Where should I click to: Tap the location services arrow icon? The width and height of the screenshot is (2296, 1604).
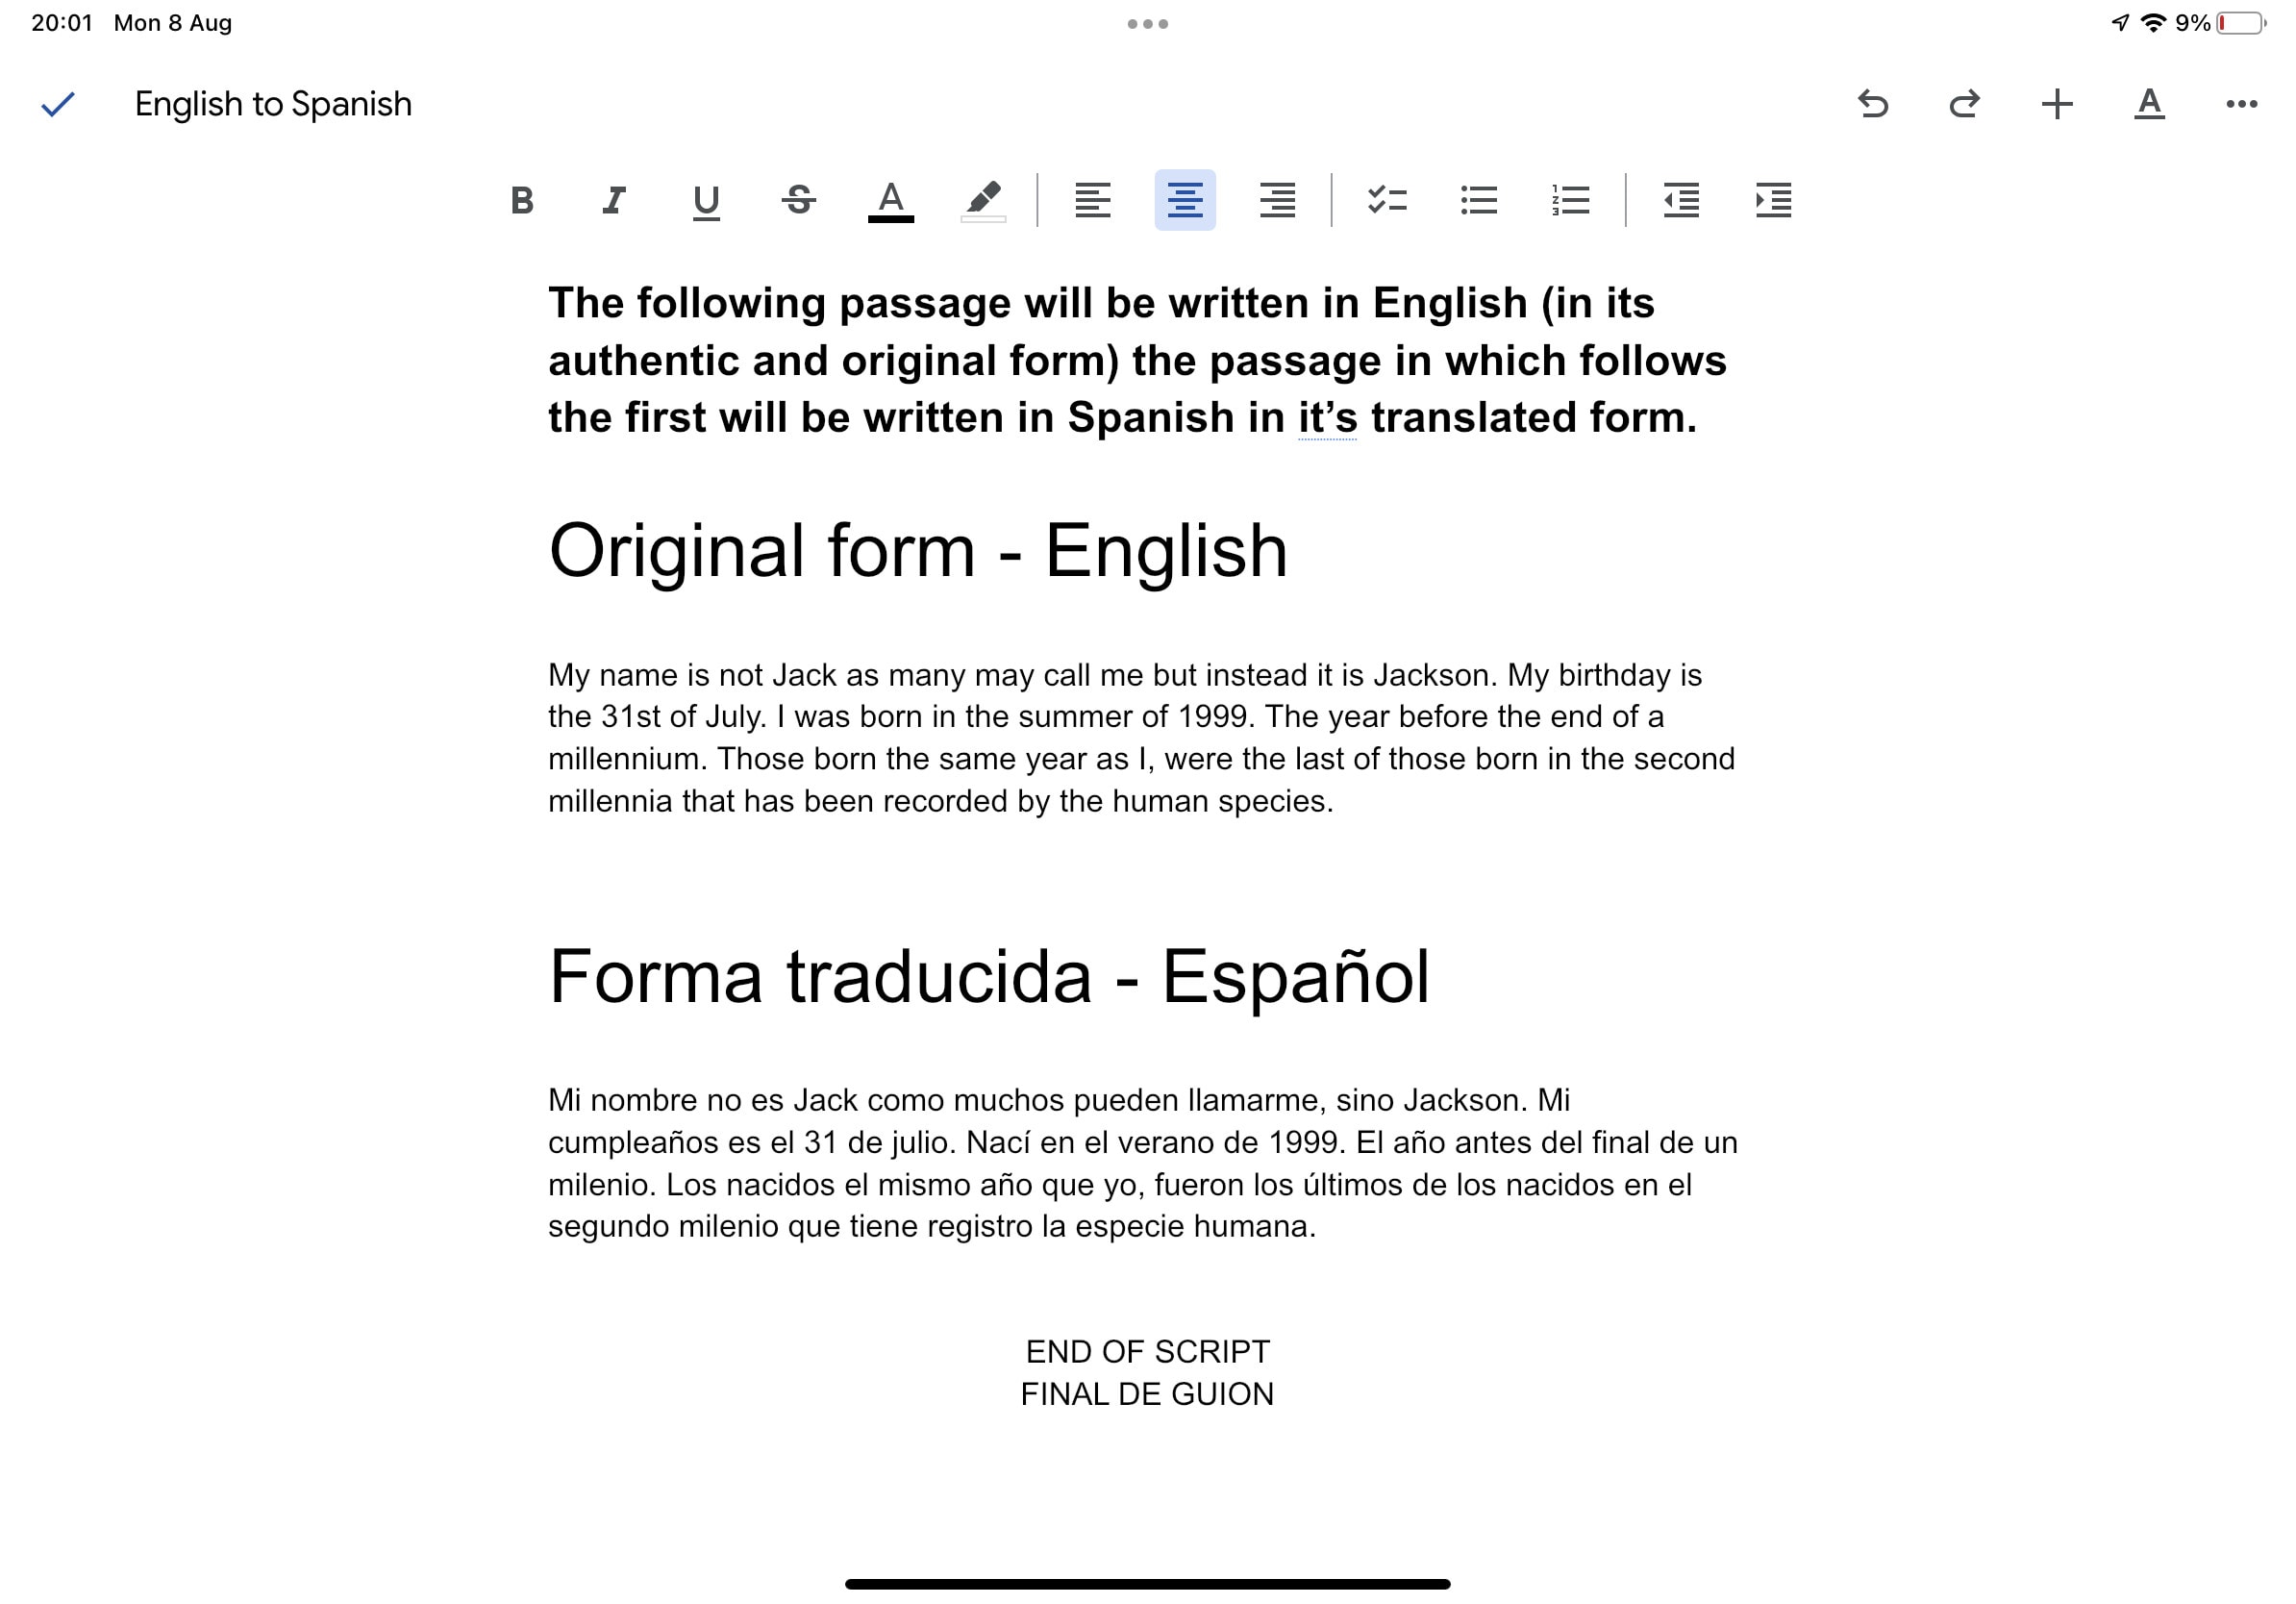coord(2120,23)
